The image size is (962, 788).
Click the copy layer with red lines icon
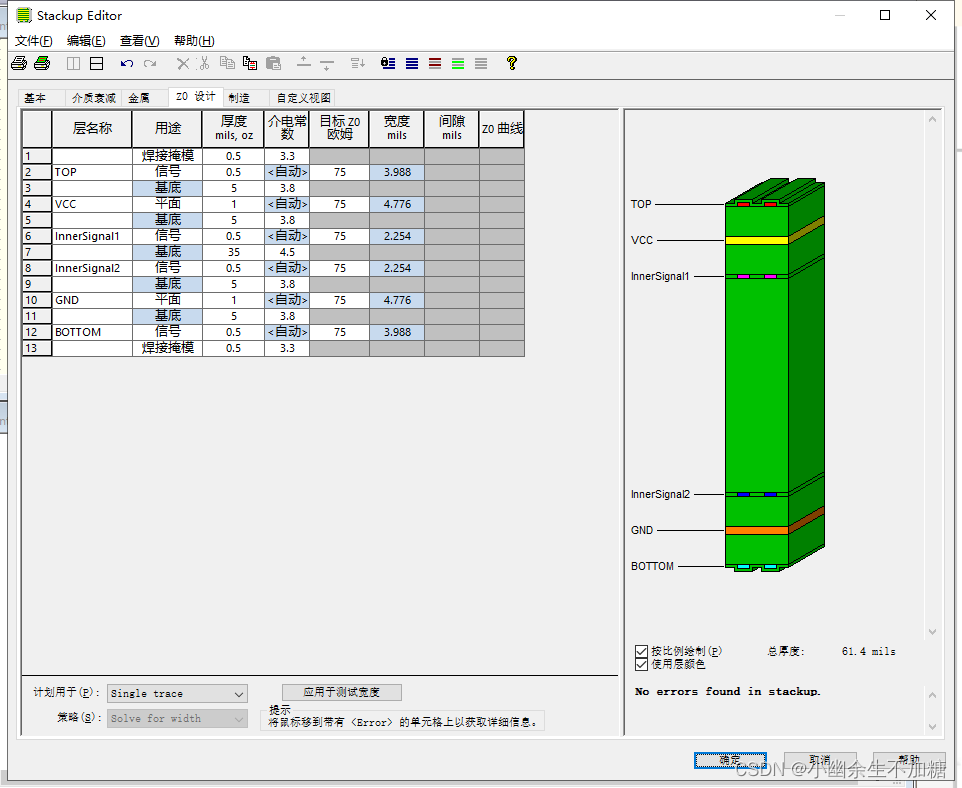pos(250,63)
